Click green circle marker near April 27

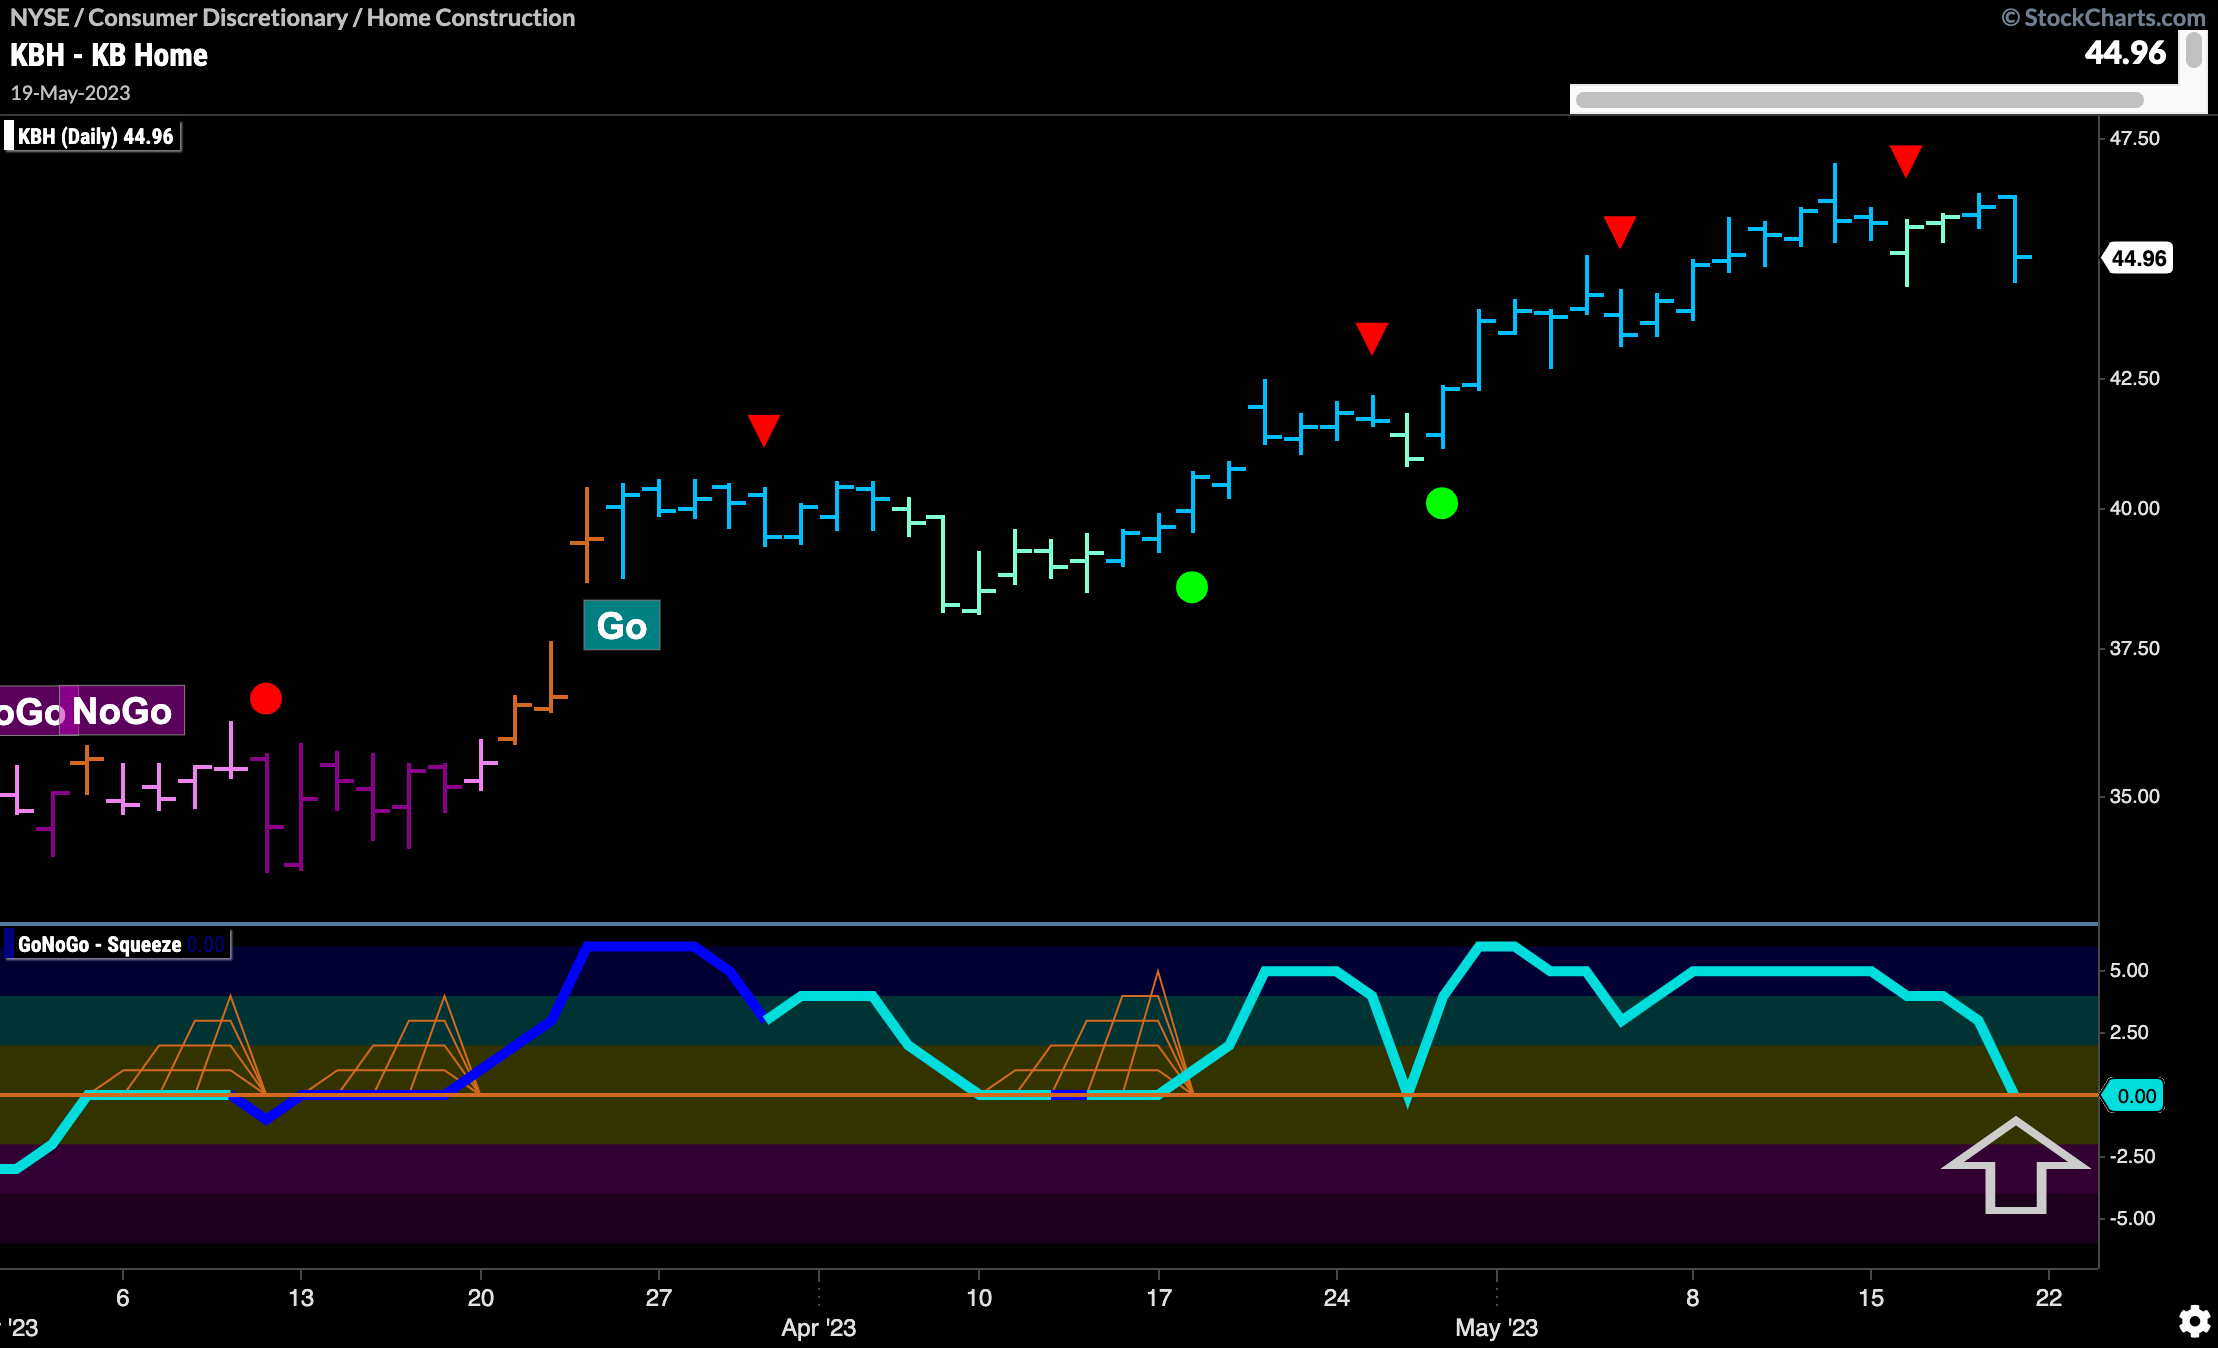[1442, 503]
